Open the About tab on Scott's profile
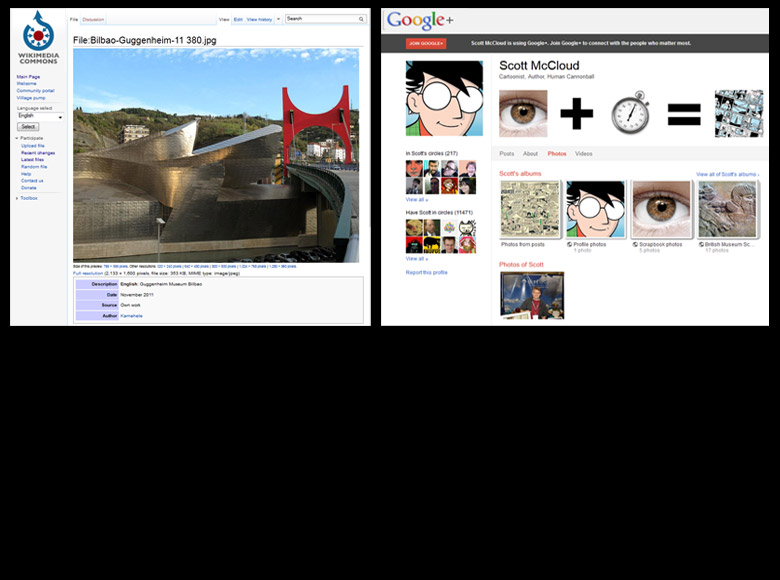Image resolution: width=780 pixels, height=580 pixels. 530,153
